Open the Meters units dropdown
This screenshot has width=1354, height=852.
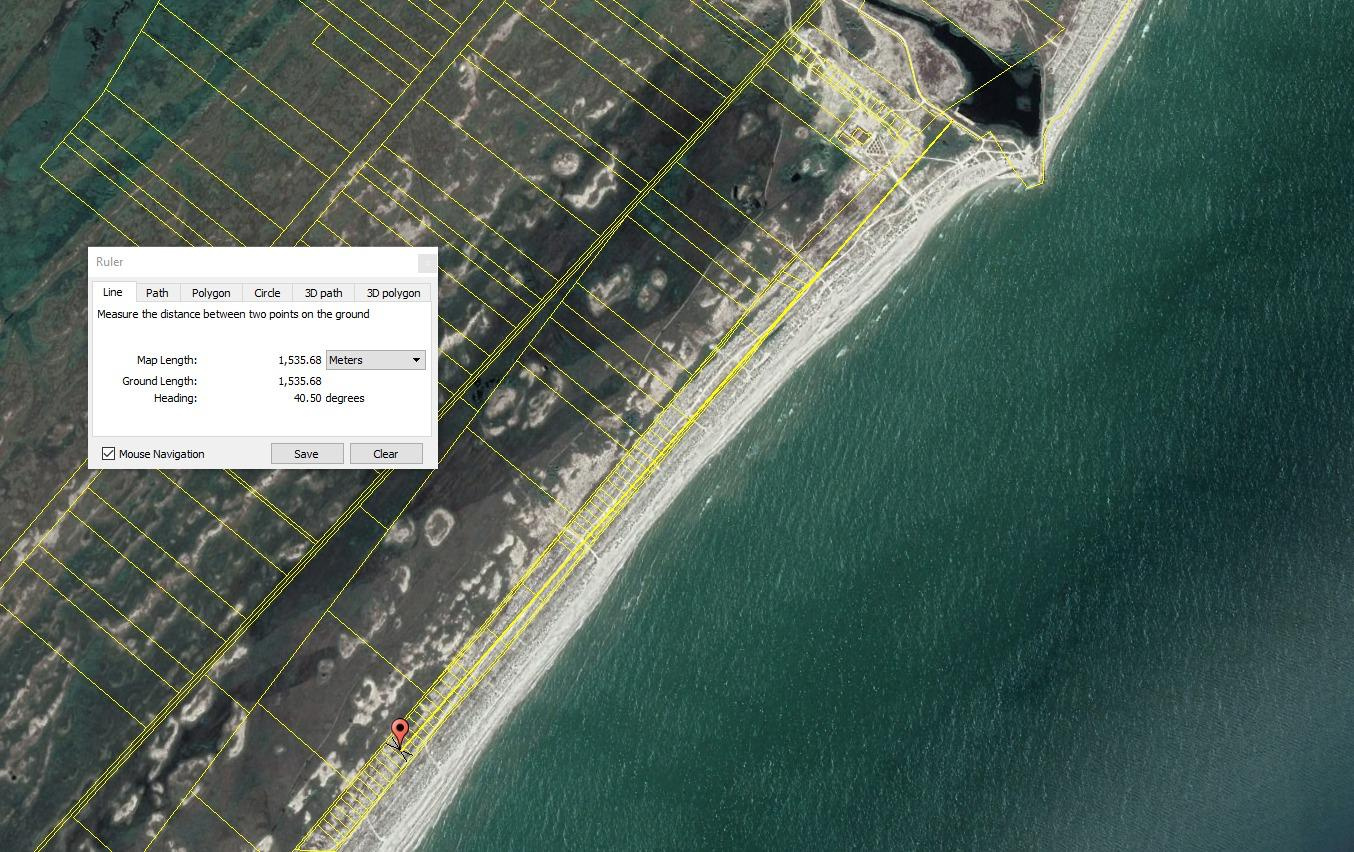tap(376, 360)
